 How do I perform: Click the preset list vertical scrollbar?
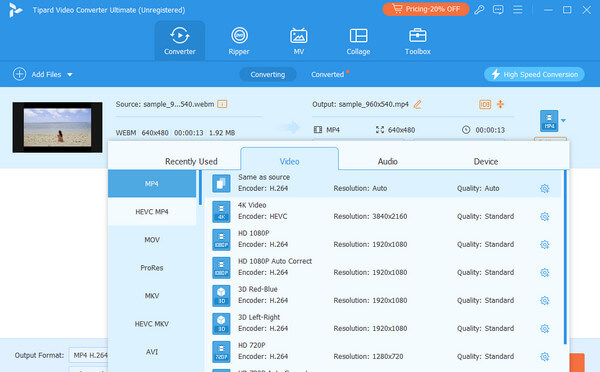tap(565, 257)
